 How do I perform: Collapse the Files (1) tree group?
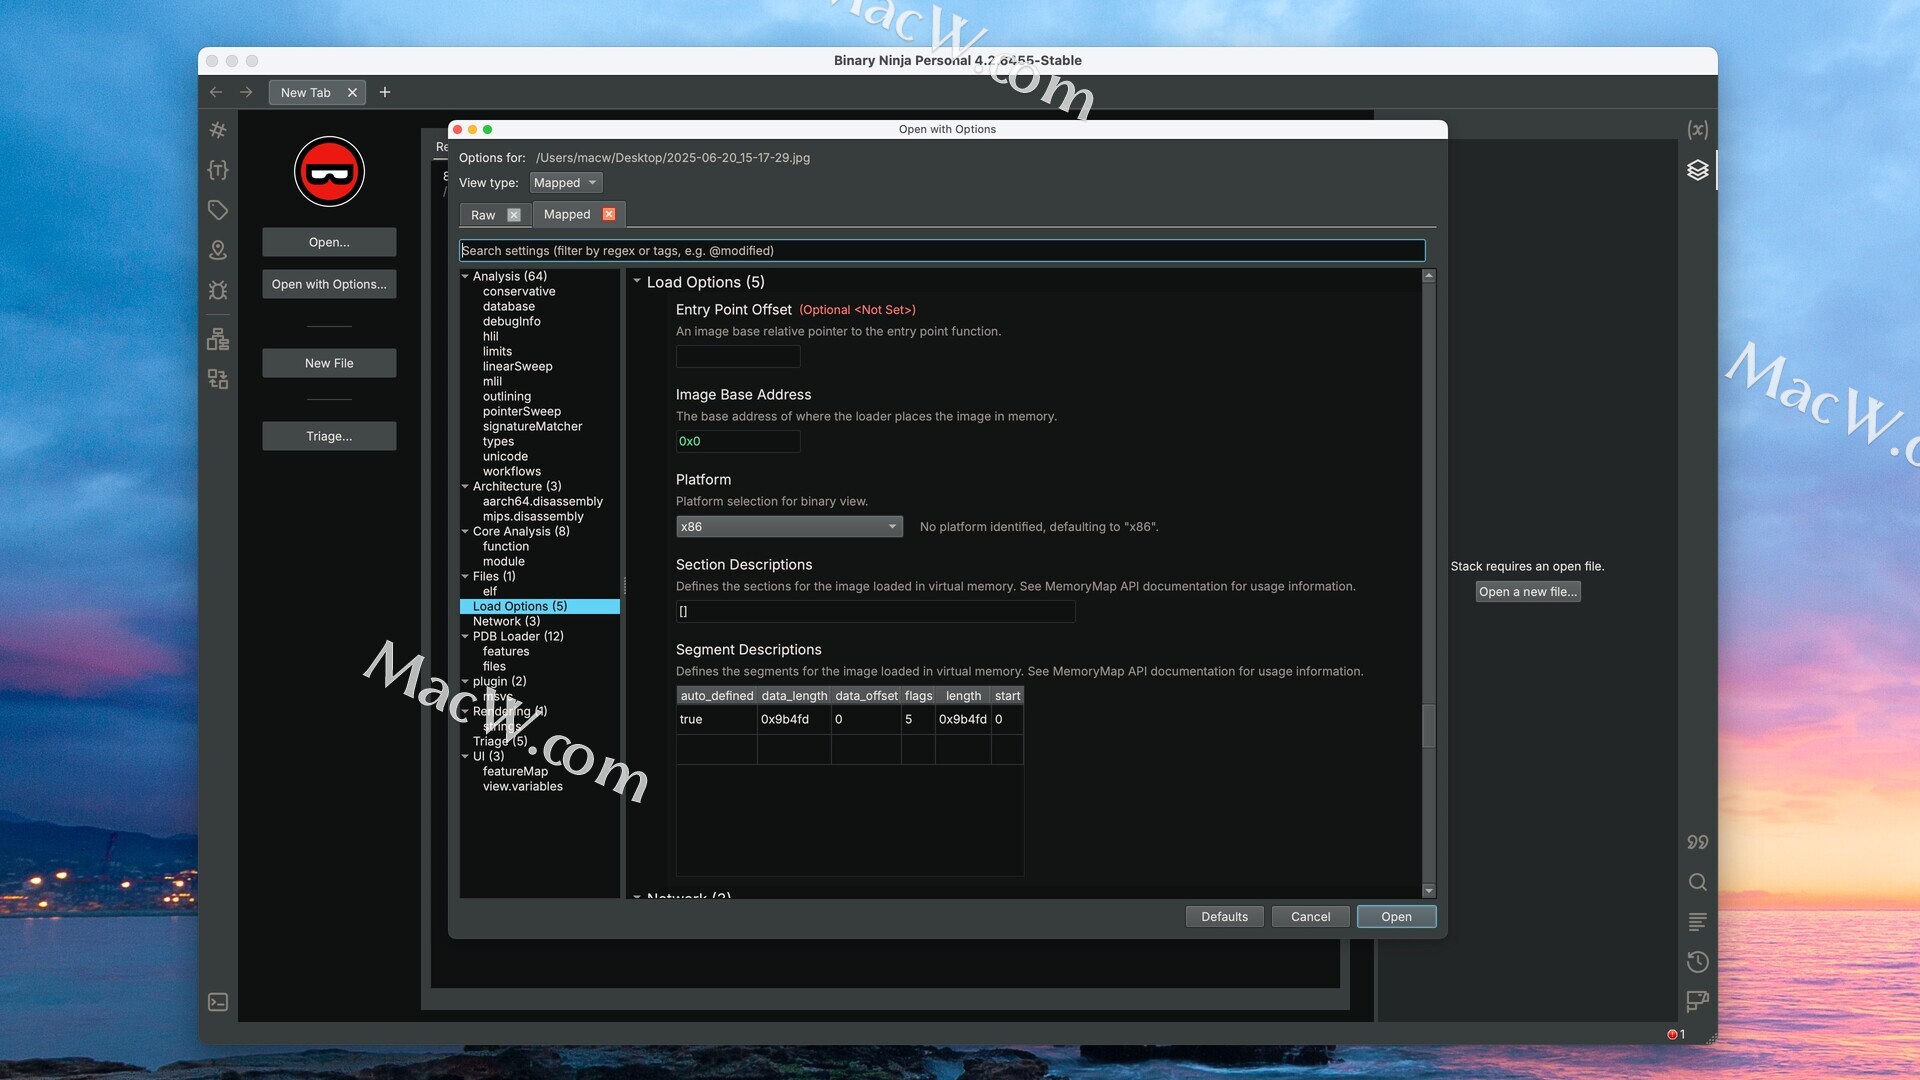click(x=465, y=576)
